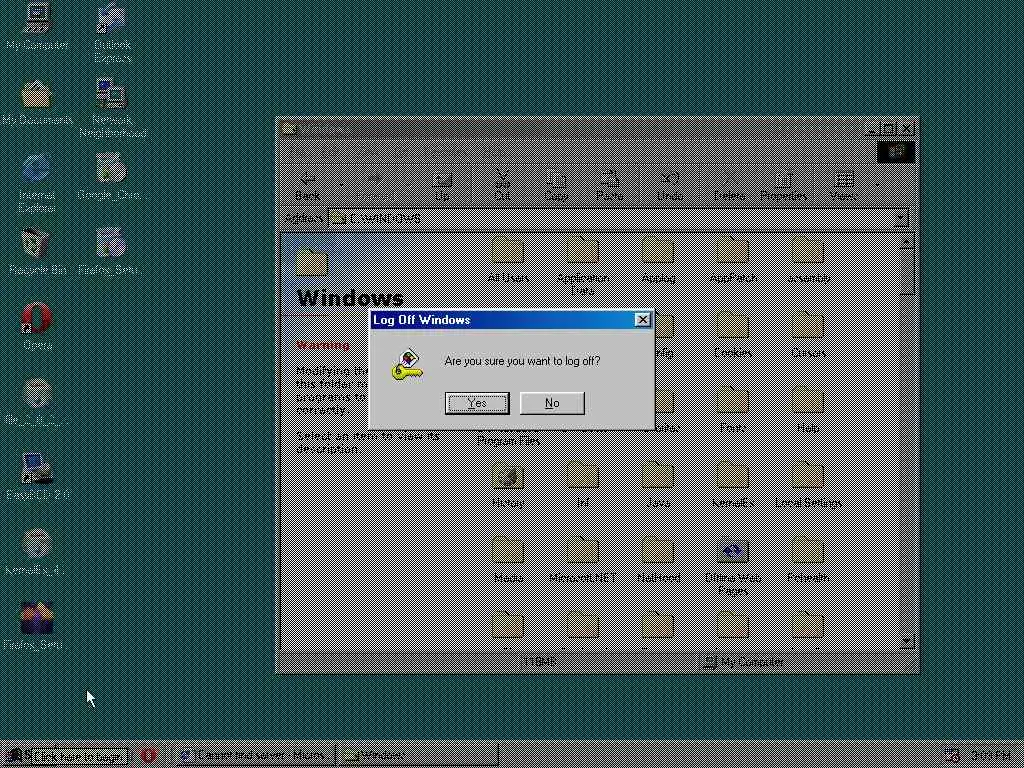Click the Start button on the taskbar
The image size is (1024, 768).
(x=17, y=756)
